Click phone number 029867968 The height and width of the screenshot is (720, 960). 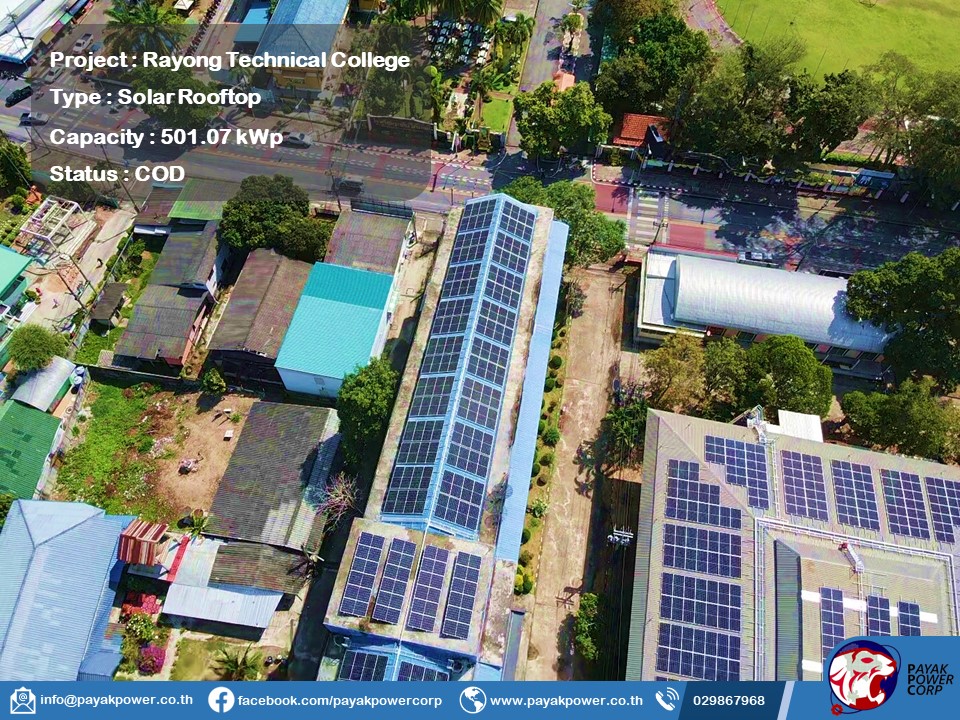729,700
